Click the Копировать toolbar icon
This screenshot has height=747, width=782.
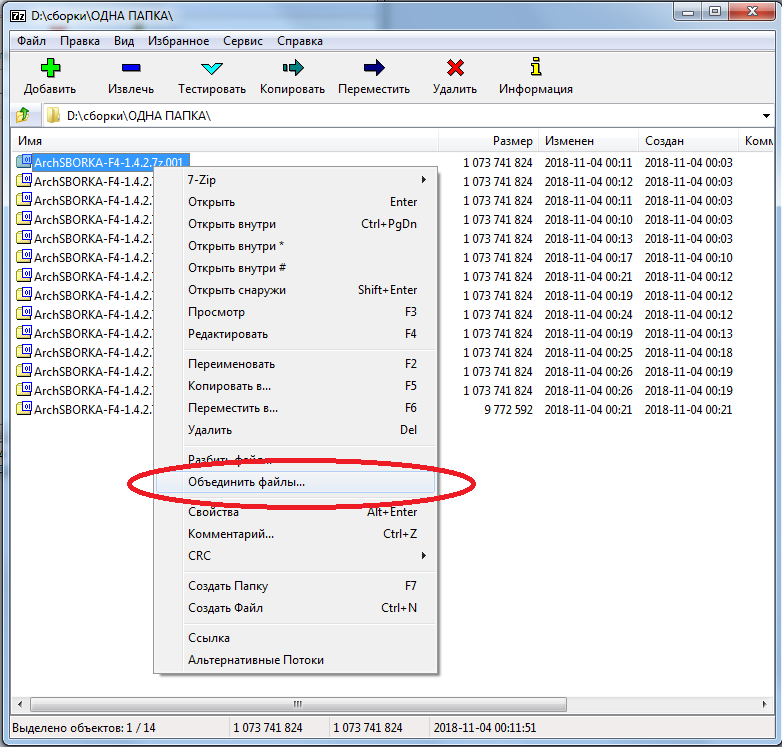(x=292, y=69)
